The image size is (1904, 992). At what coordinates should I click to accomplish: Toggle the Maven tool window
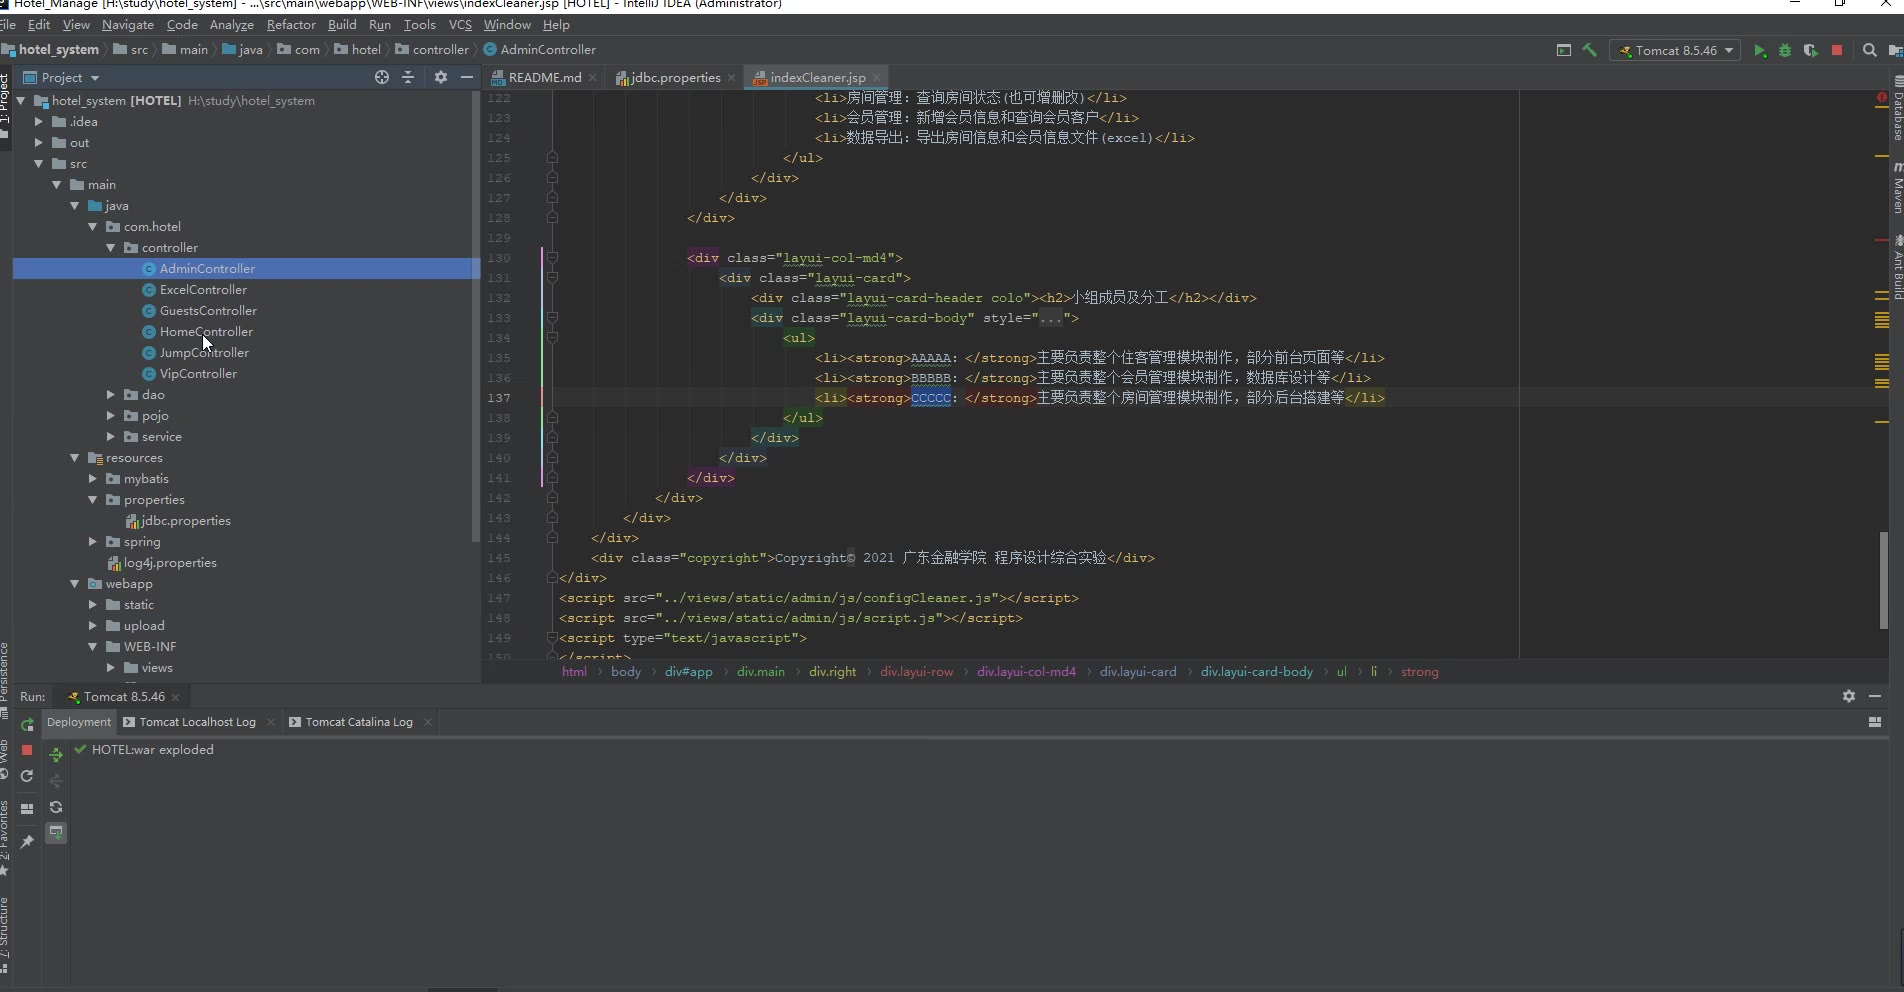[1897, 188]
